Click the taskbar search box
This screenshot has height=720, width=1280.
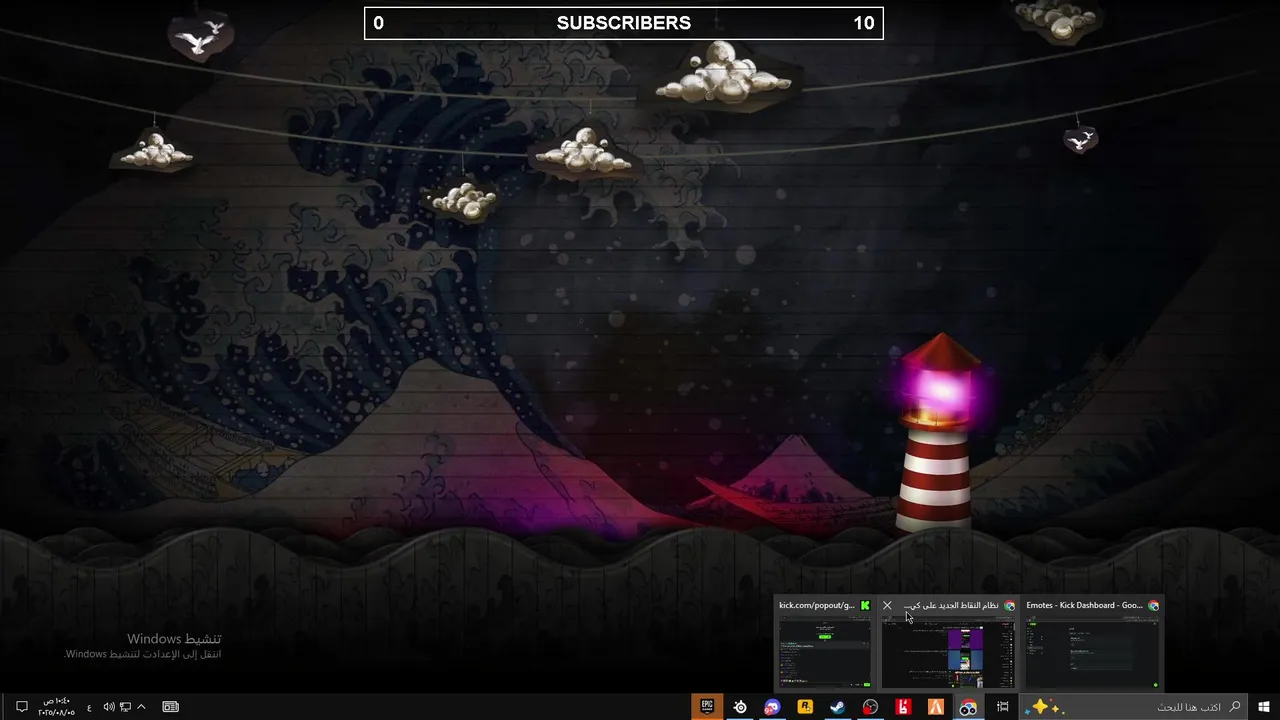[x=1134, y=707]
